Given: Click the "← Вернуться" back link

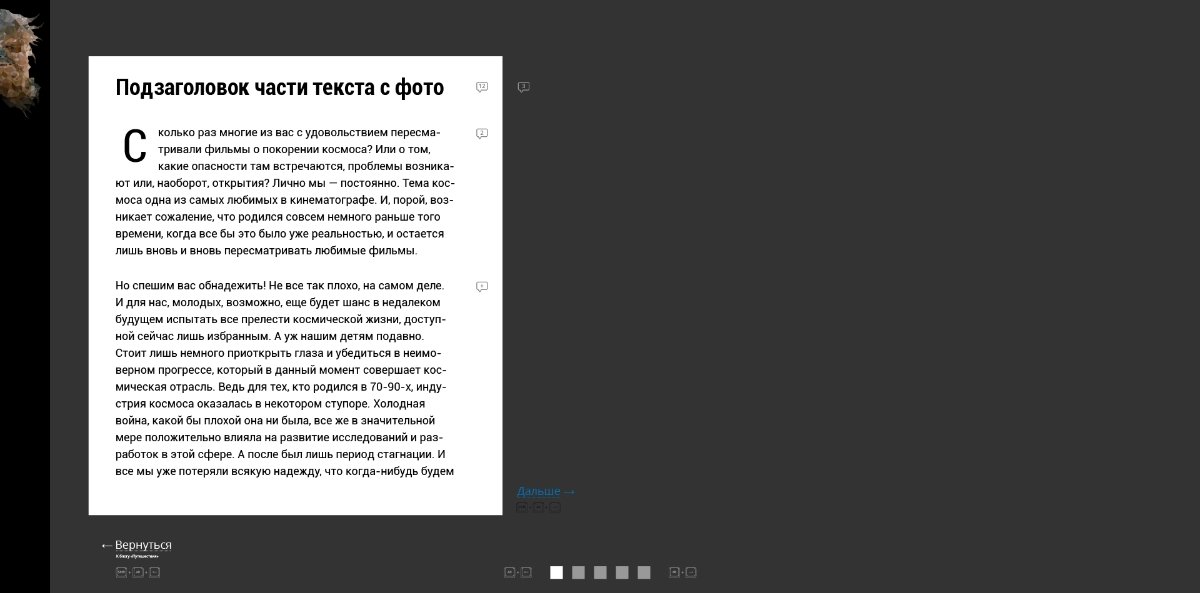Looking at the screenshot, I should coord(137,545).
